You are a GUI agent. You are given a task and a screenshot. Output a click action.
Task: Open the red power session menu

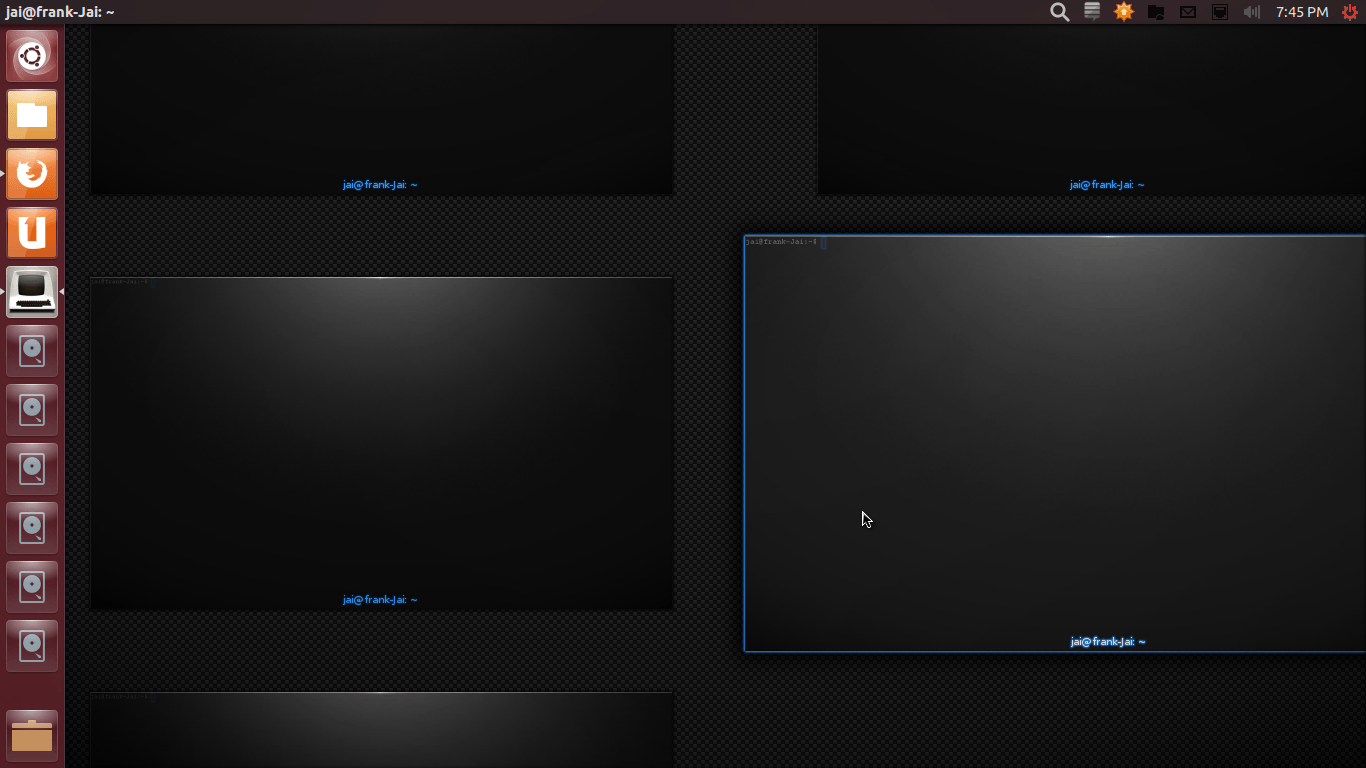pos(1350,12)
